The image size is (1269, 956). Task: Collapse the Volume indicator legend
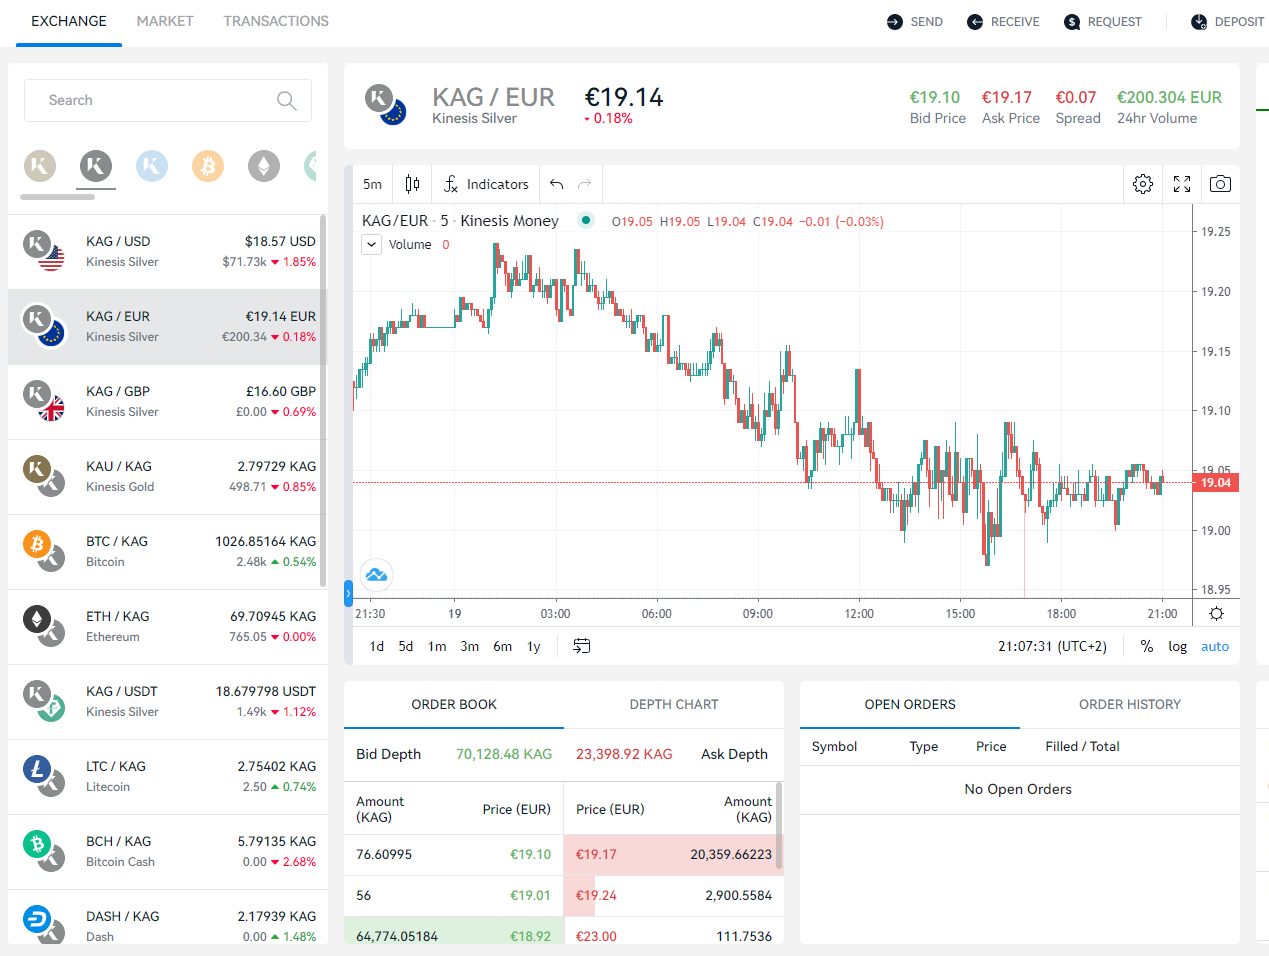click(371, 244)
